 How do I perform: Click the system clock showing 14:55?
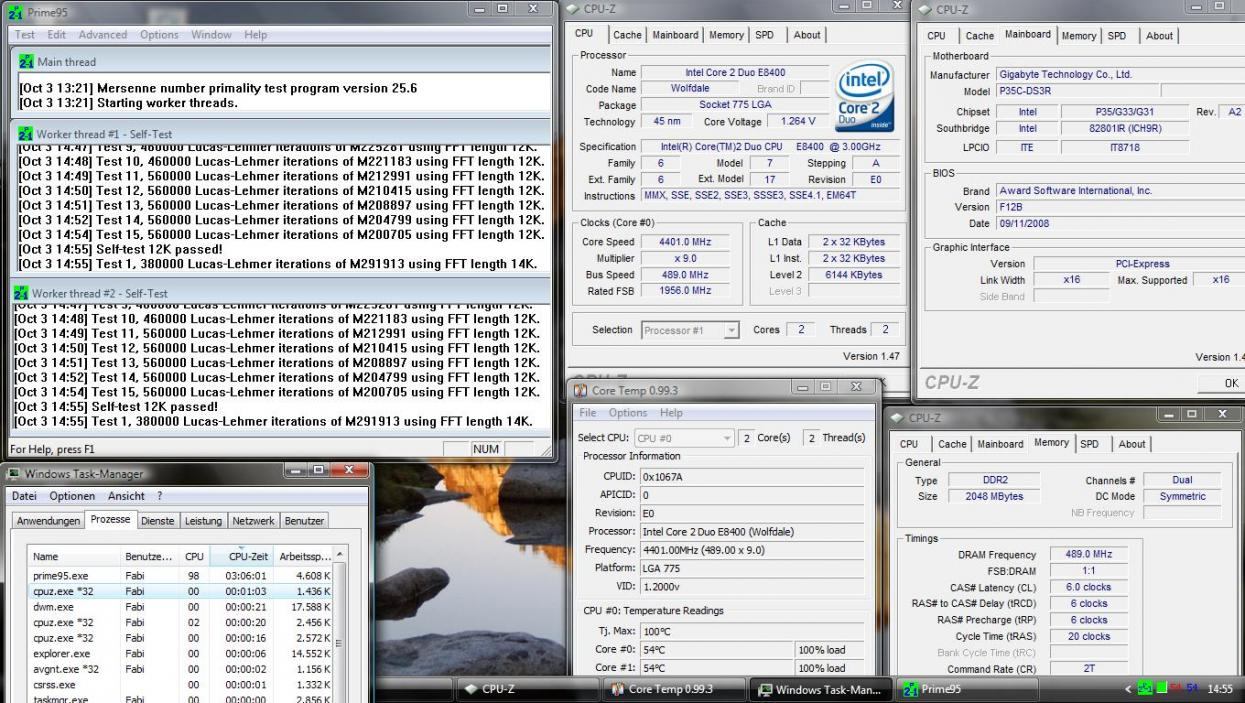[x=1219, y=690]
